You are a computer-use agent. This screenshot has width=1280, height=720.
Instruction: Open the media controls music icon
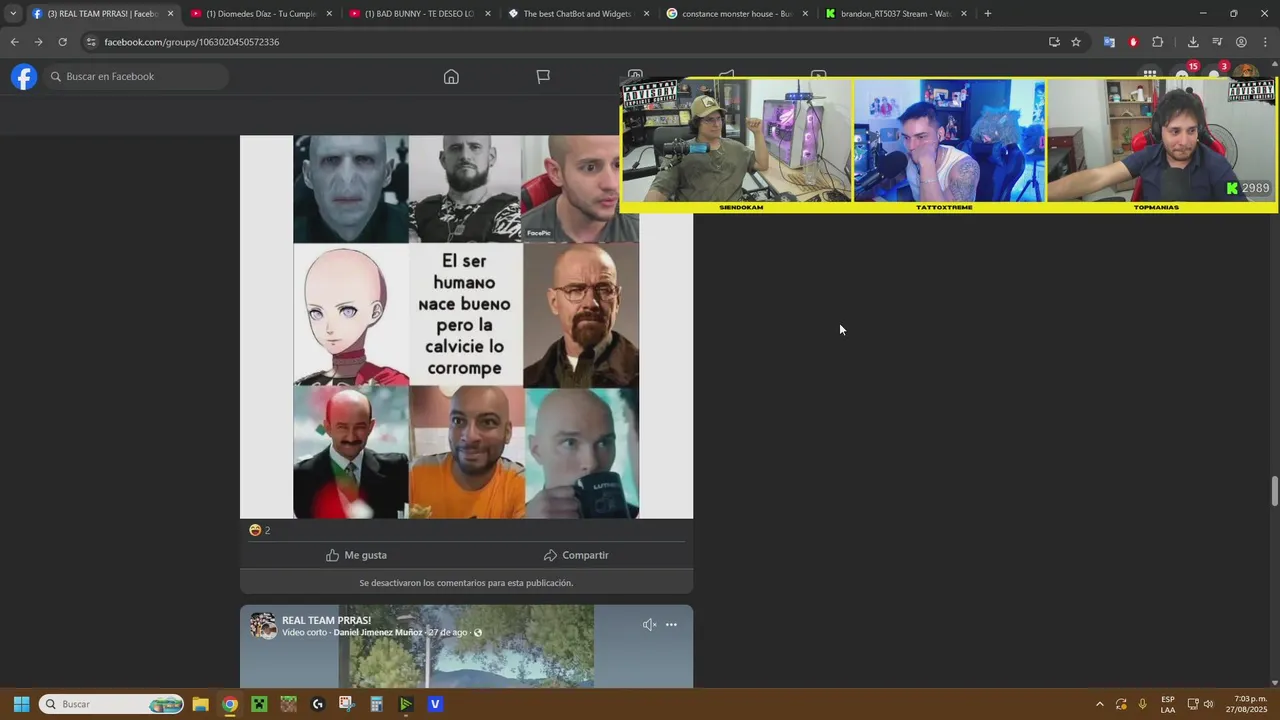(1217, 42)
